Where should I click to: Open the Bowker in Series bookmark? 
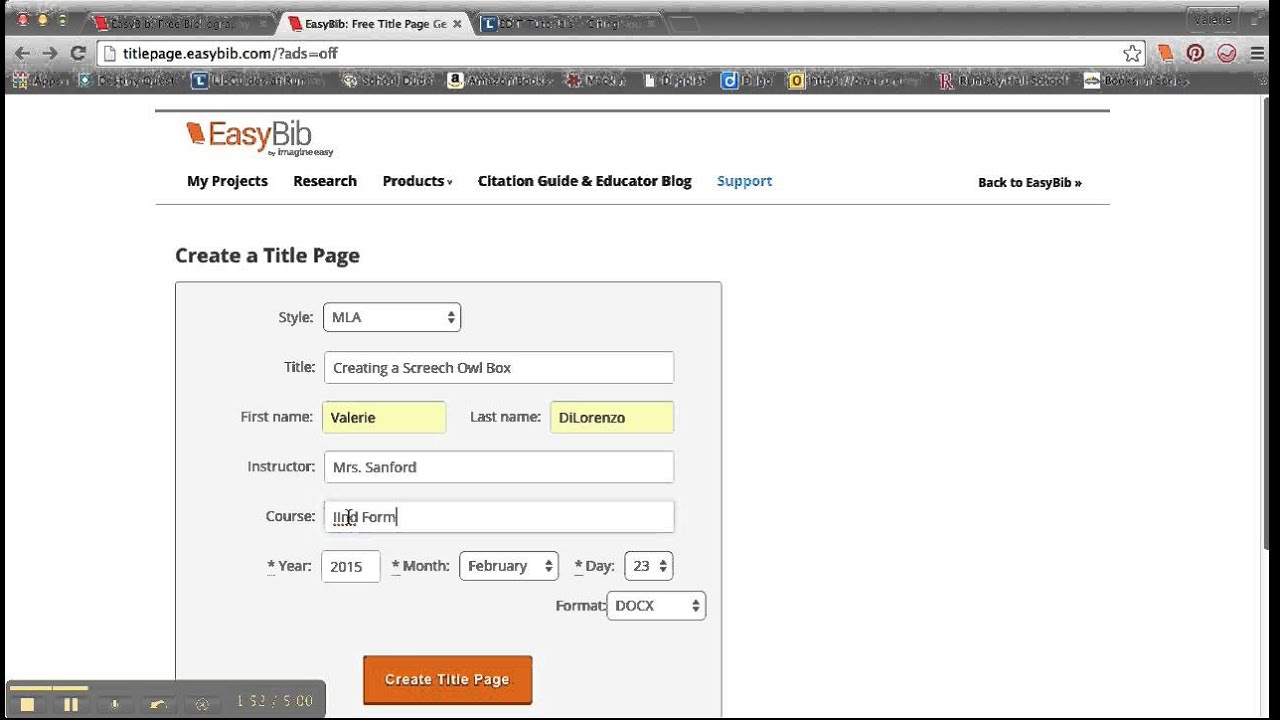(1136, 81)
